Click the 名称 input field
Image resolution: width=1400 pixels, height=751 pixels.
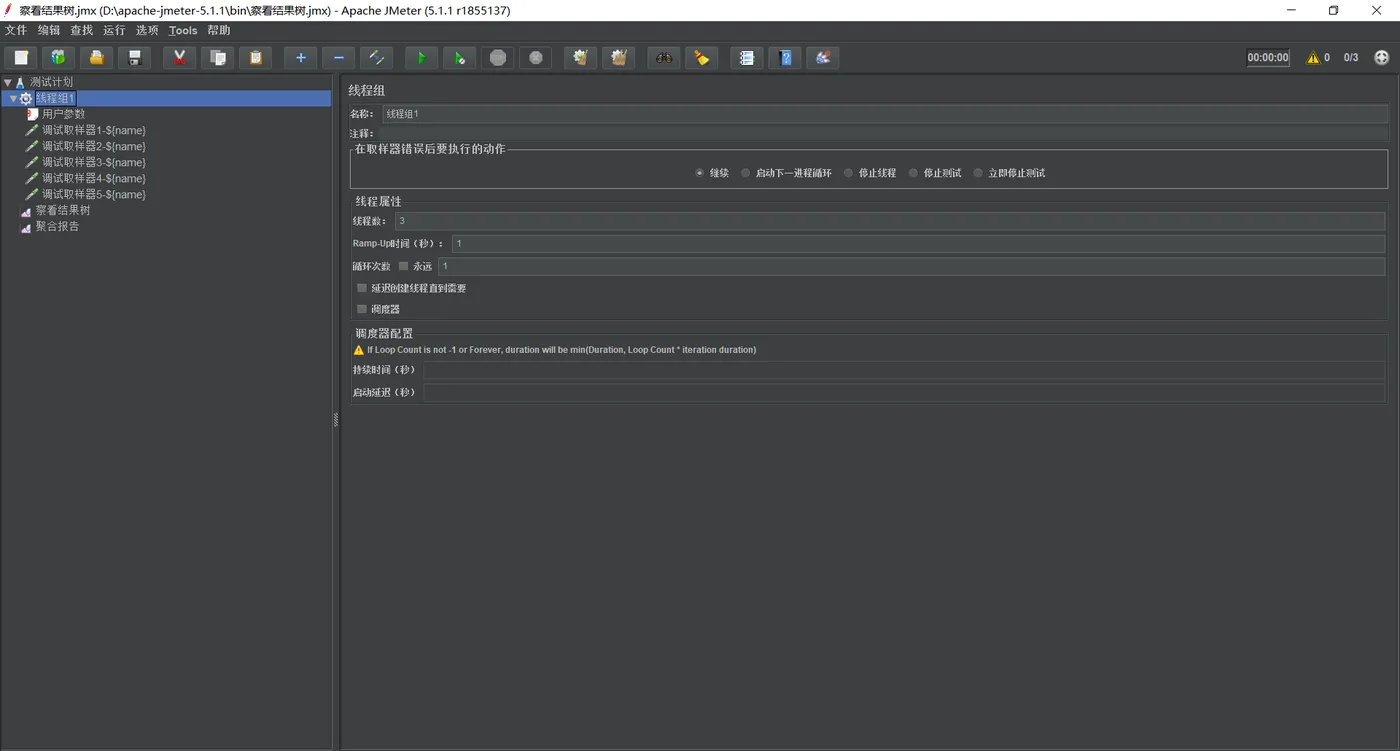(x=885, y=114)
